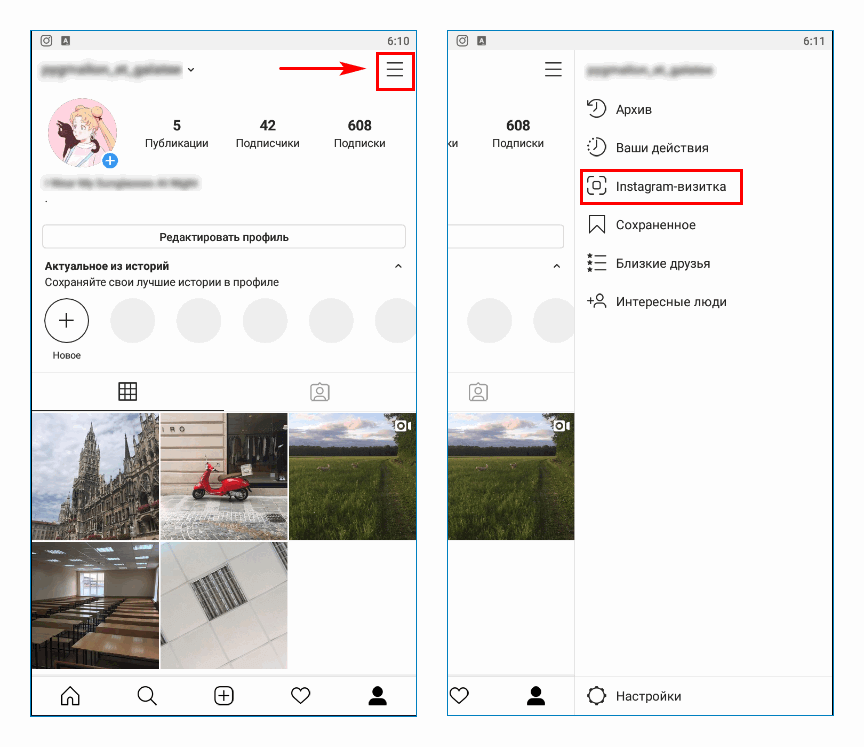The image size is (864, 747).
Task: Click the Сохраненное bookmark icon
Action: [597, 225]
